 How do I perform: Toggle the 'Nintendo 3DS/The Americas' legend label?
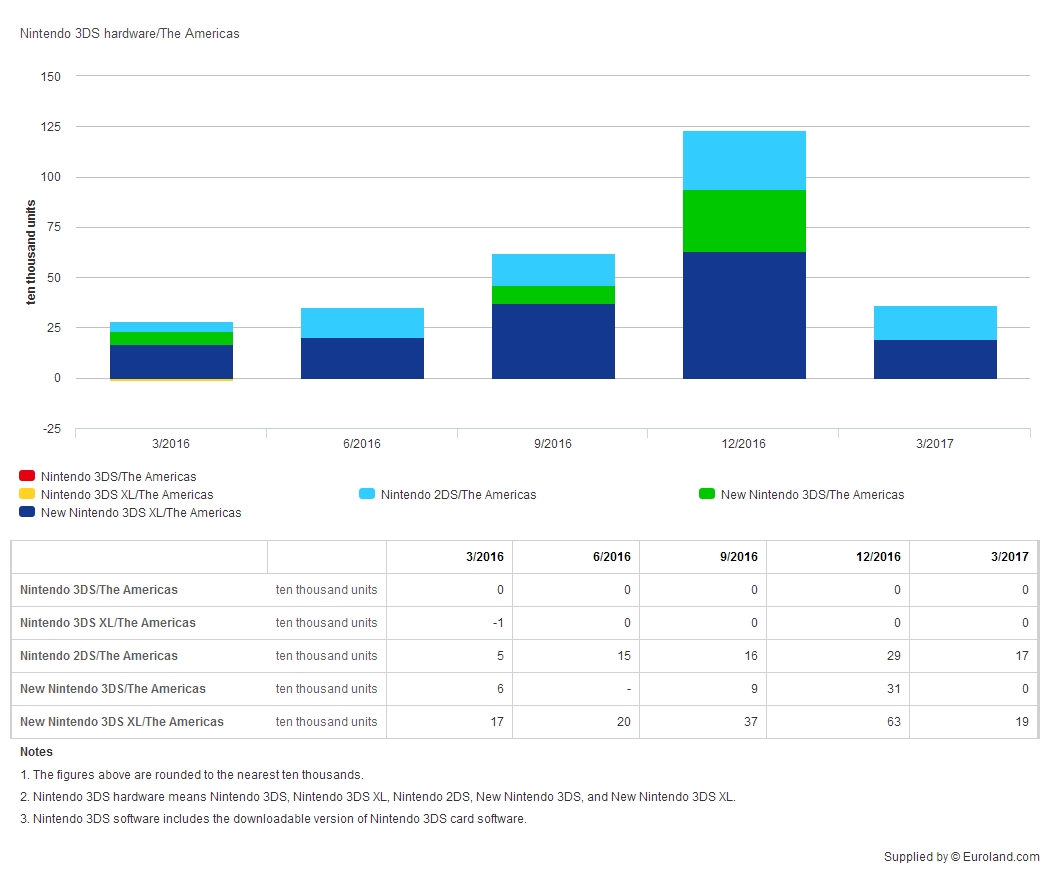click(x=119, y=477)
